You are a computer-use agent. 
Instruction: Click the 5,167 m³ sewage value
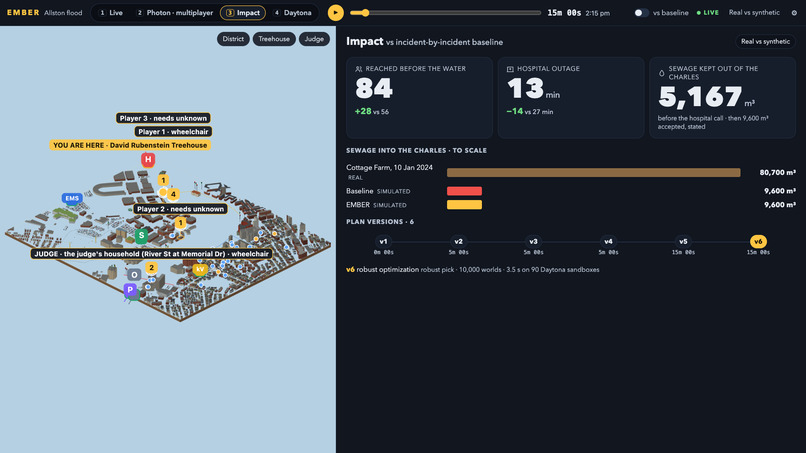click(x=707, y=97)
